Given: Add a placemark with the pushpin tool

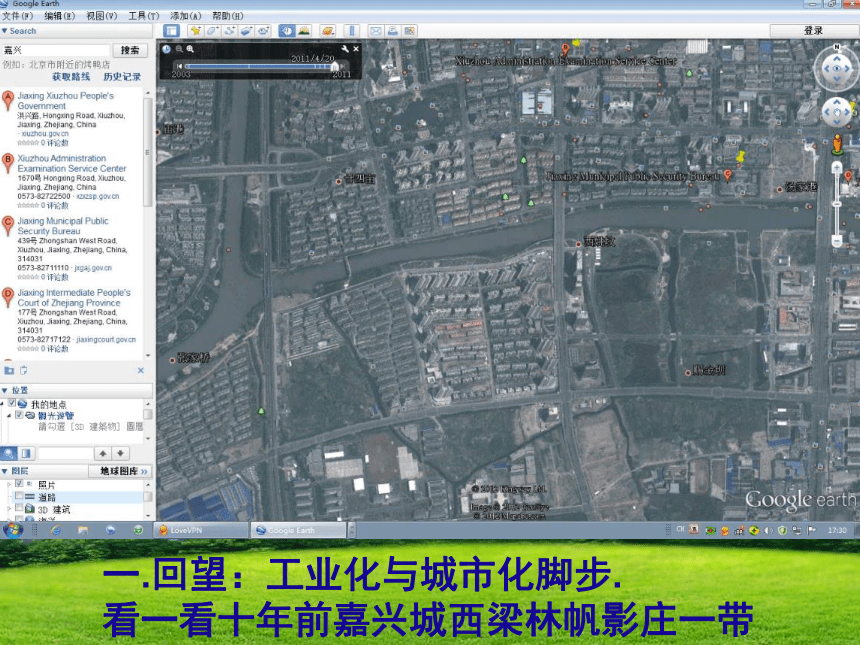Looking at the screenshot, I should pos(195,31).
